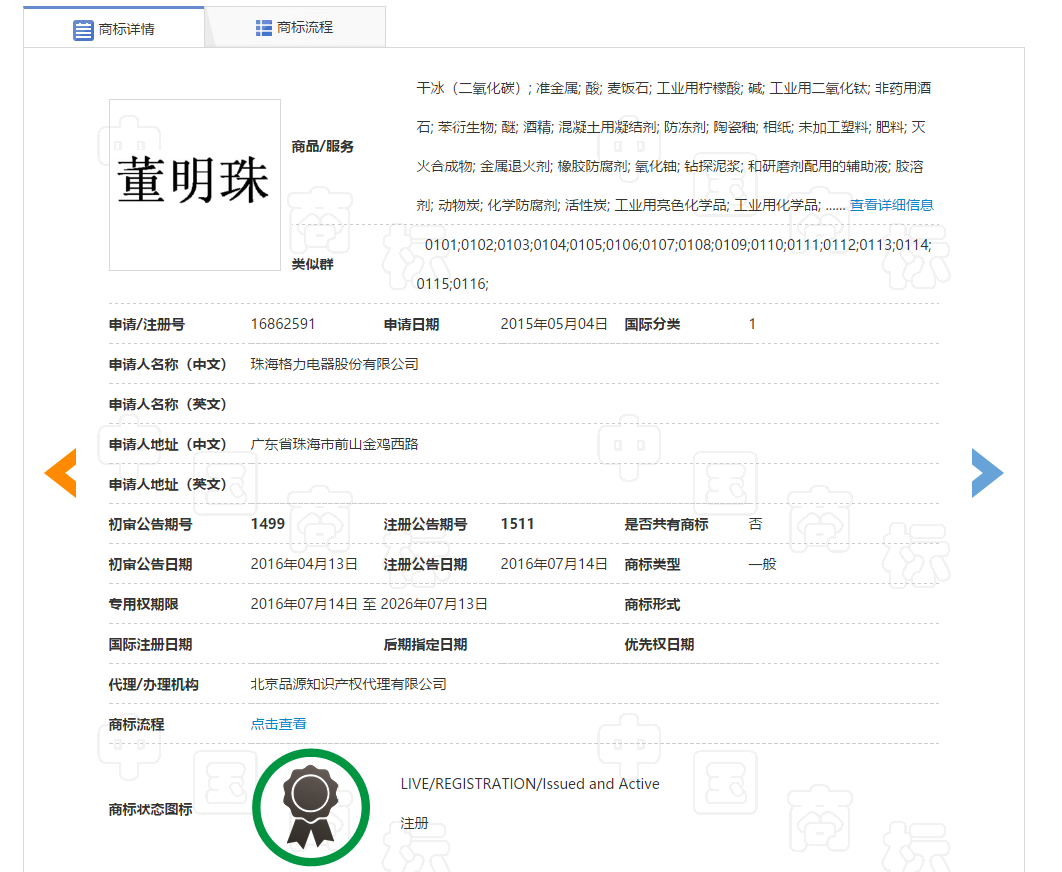
Task: Click registration announcement date 2016年07月14日
Action: [x=553, y=564]
